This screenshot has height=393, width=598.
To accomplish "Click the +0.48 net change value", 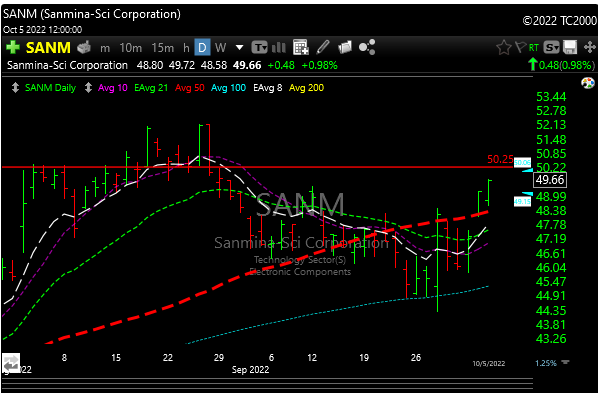I will coord(281,66).
